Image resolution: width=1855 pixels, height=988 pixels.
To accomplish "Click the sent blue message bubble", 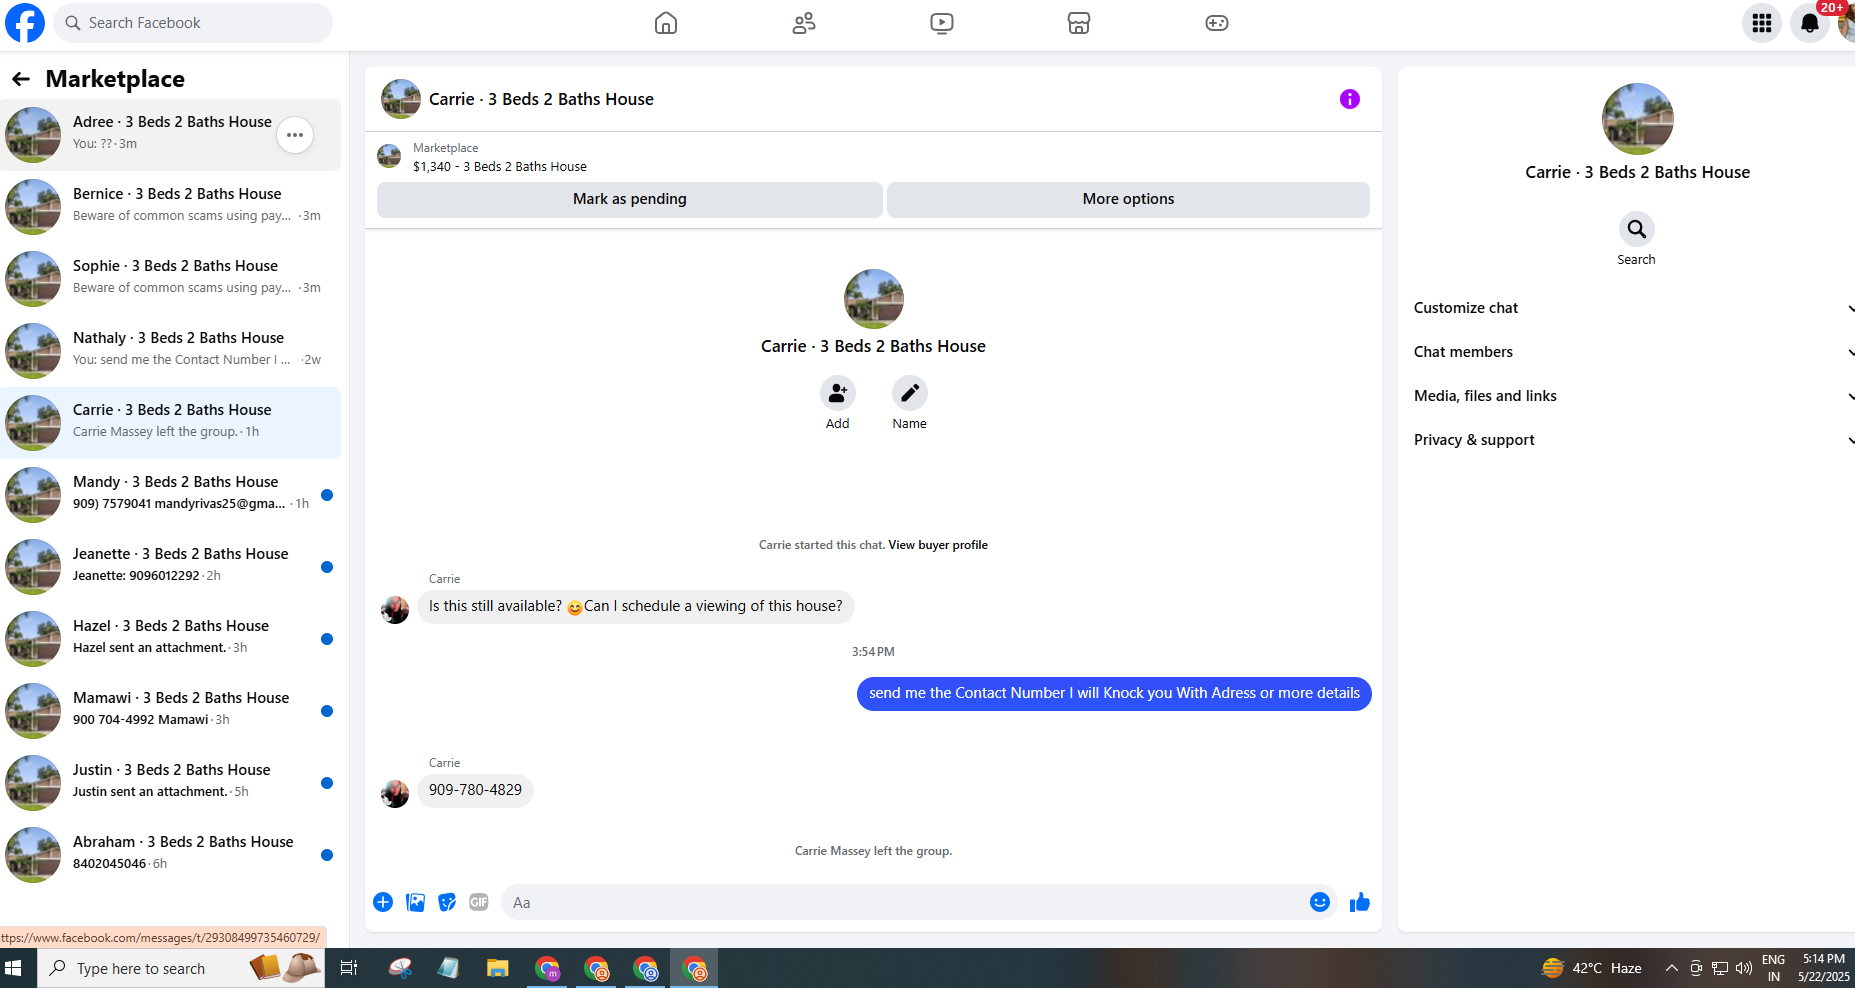I will pos(1114,693).
